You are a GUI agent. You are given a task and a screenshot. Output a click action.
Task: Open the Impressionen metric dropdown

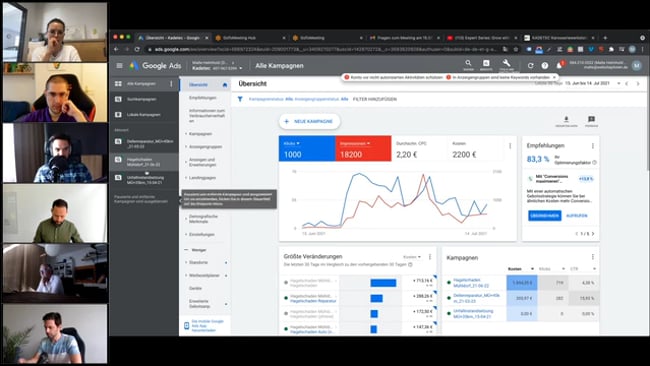pyautogui.click(x=355, y=143)
